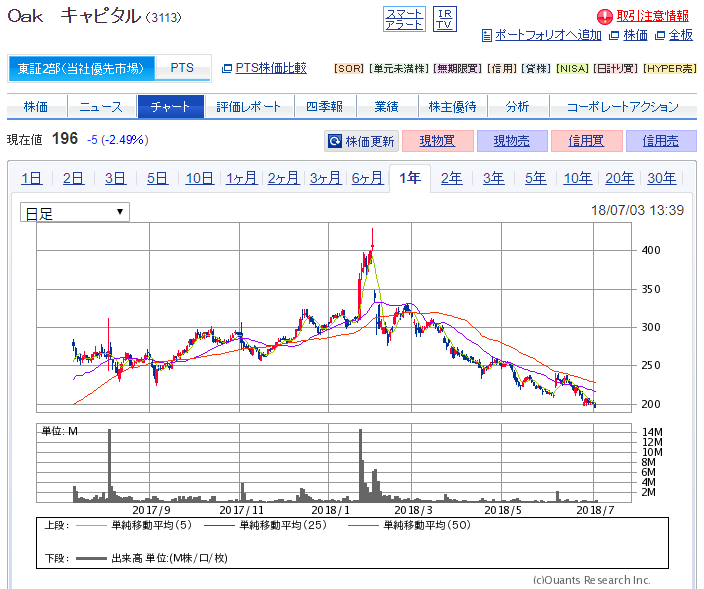Screen dimensions: 704x589
Task: Click the 単純移動平均(5) green legend line
Action: pos(91,525)
